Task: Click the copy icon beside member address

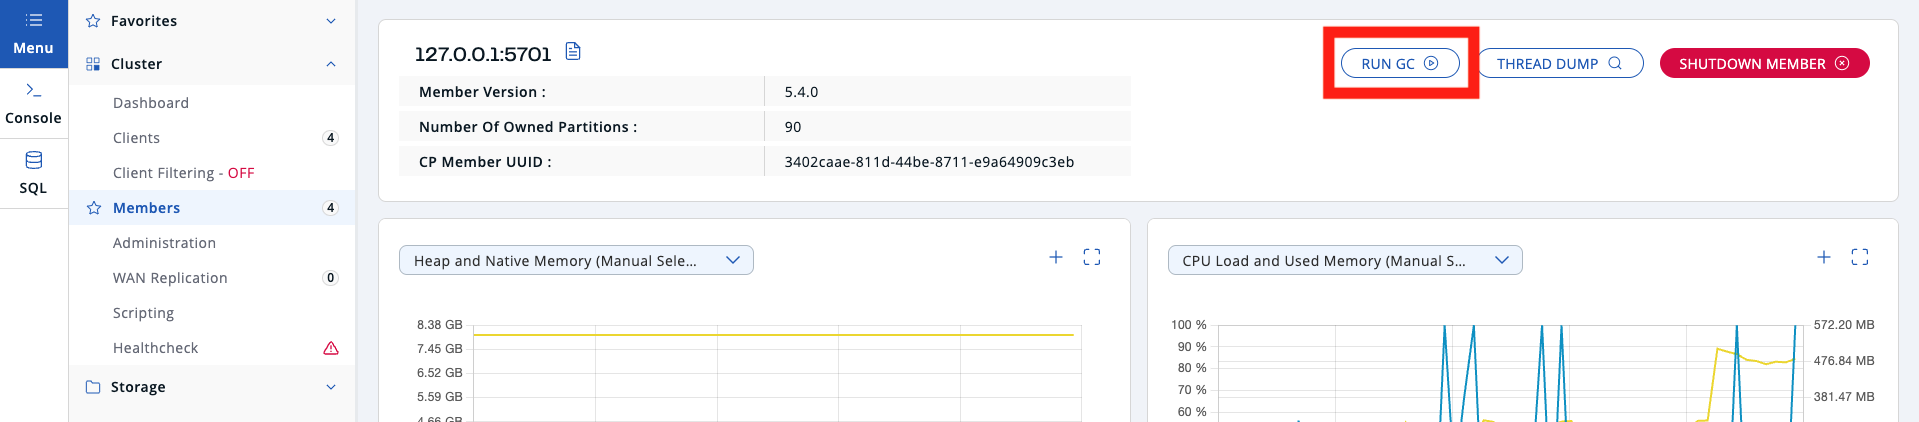Action: [573, 51]
